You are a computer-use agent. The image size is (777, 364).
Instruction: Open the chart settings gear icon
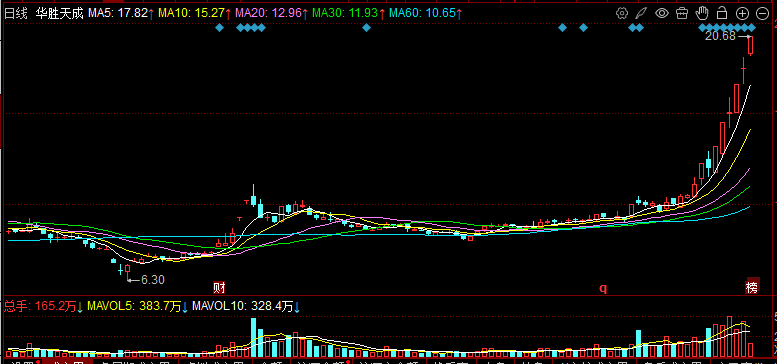pos(622,13)
